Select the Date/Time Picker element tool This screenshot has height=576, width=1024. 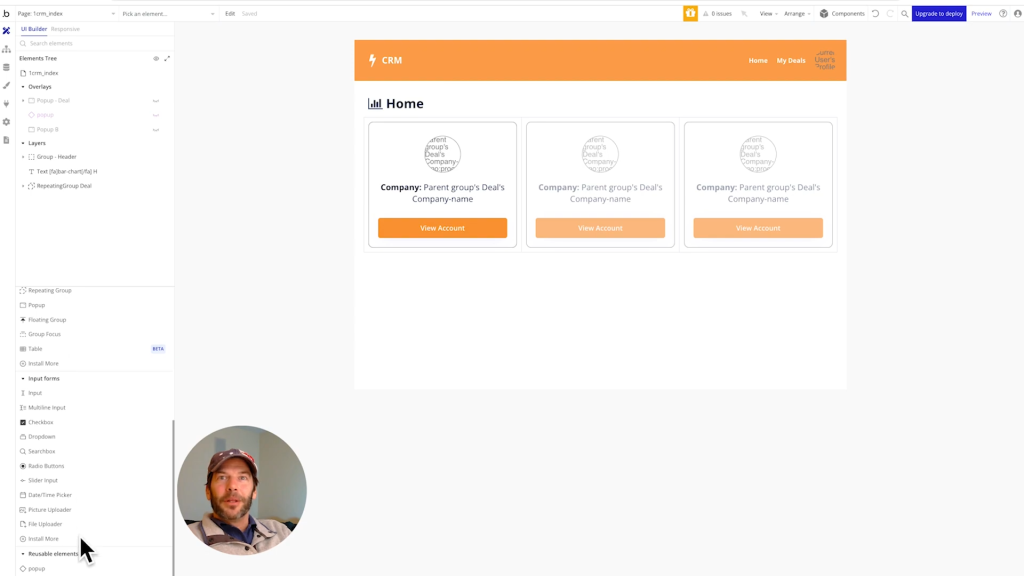(50, 495)
